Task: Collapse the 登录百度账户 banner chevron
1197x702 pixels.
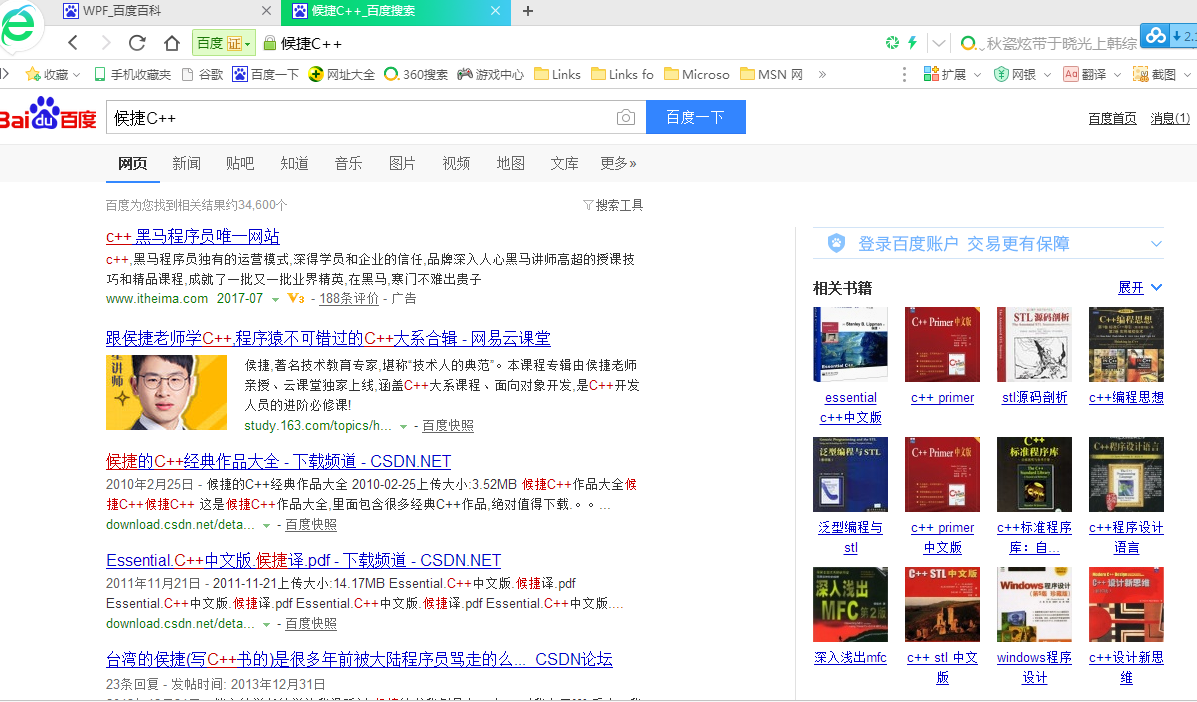Action: pyautogui.click(x=1156, y=242)
